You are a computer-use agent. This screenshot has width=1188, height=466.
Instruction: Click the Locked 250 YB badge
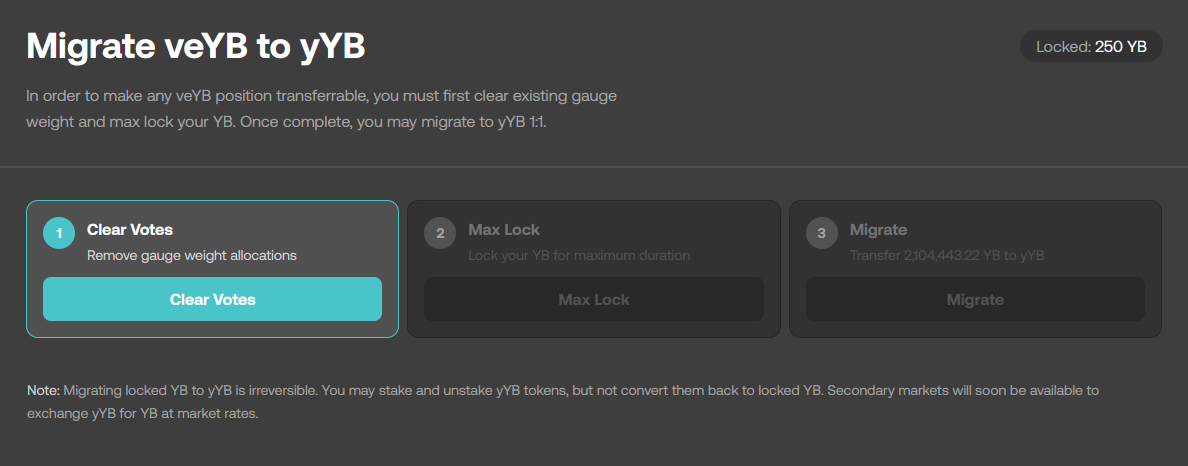(1091, 46)
